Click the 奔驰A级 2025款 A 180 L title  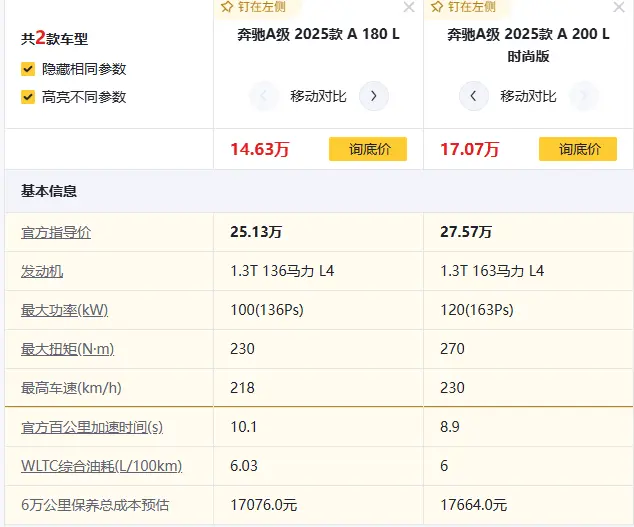(318, 34)
